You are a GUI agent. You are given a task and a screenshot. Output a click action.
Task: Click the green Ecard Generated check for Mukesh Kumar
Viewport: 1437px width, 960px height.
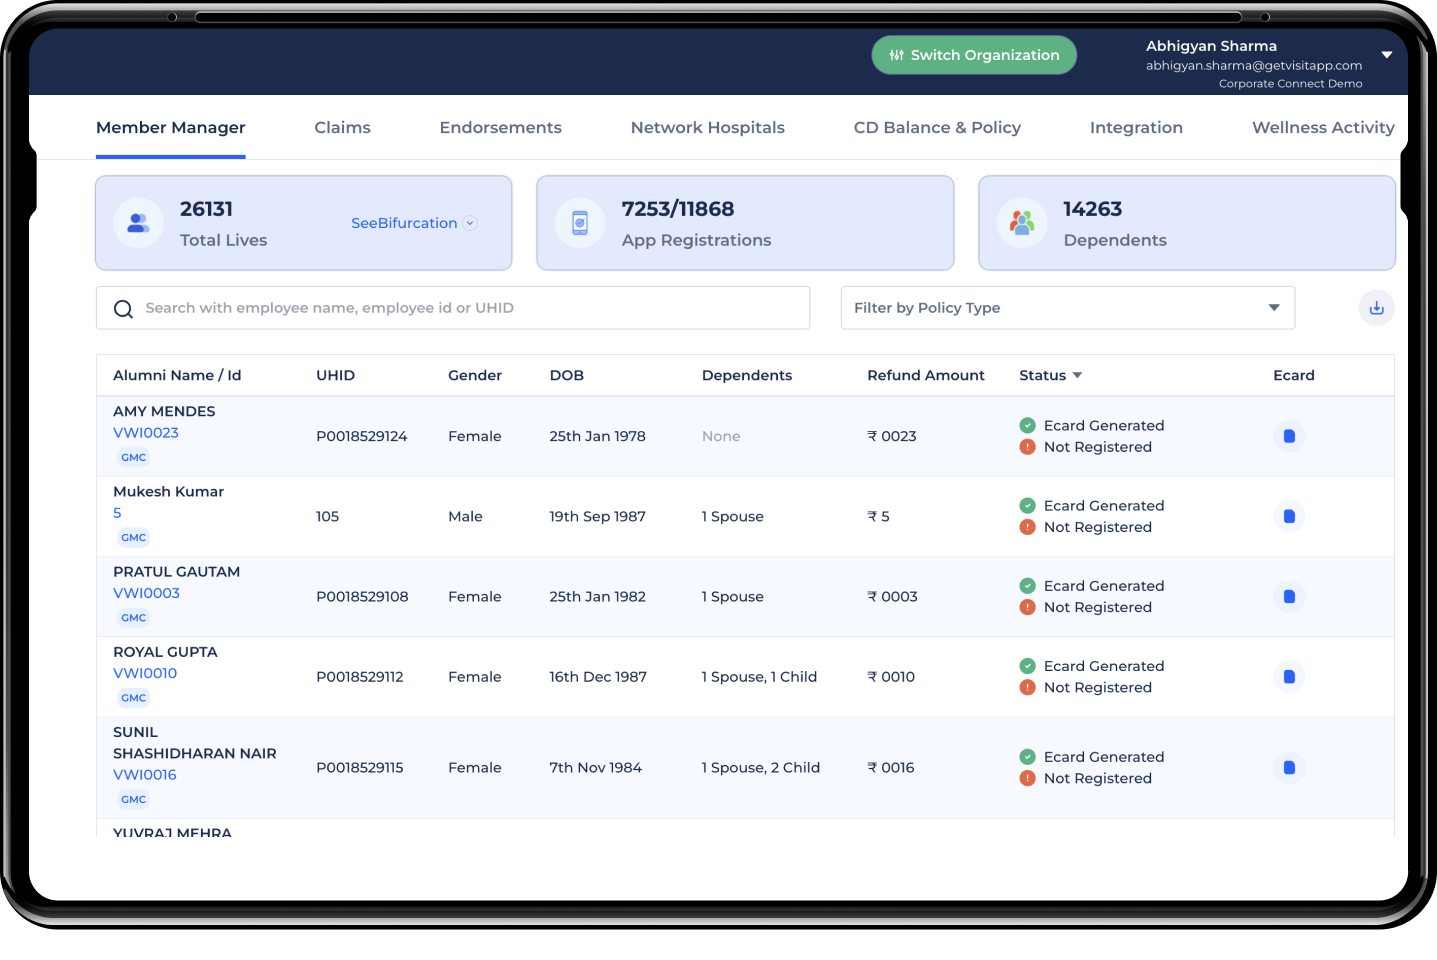click(1027, 505)
